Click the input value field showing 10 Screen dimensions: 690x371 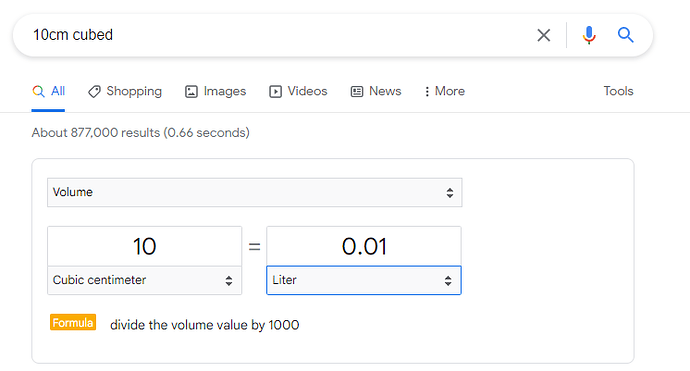point(144,246)
